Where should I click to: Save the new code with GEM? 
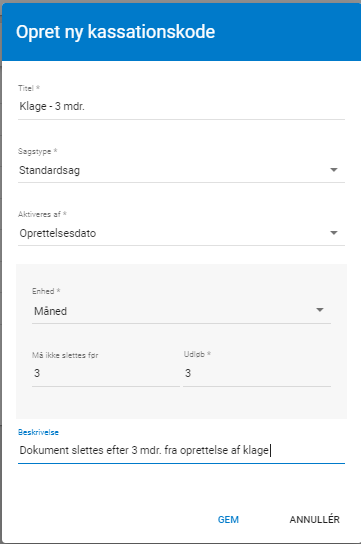coord(228,519)
